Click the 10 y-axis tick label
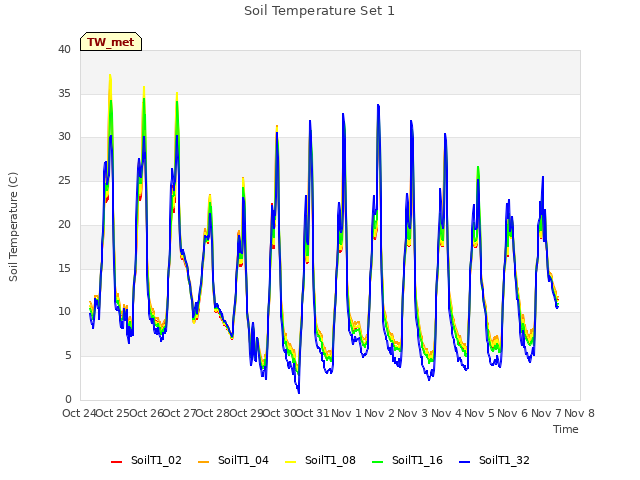 (x=64, y=312)
